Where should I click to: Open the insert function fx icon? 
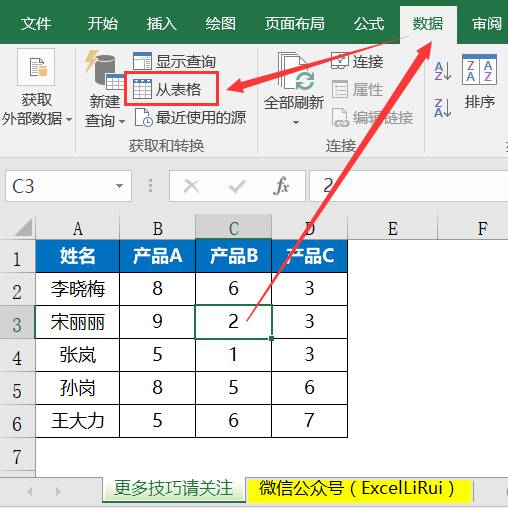[281, 186]
